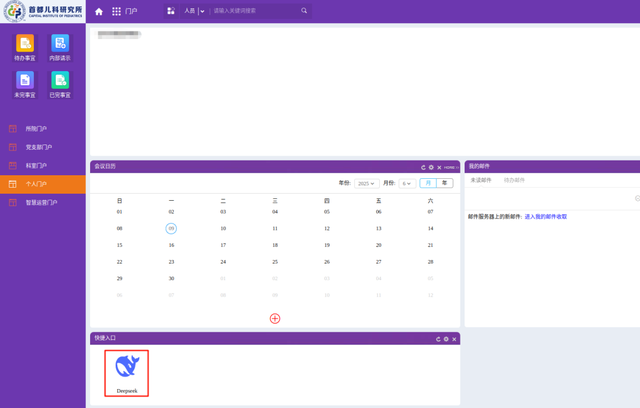Select date 24 in the calendar

click(x=223, y=262)
